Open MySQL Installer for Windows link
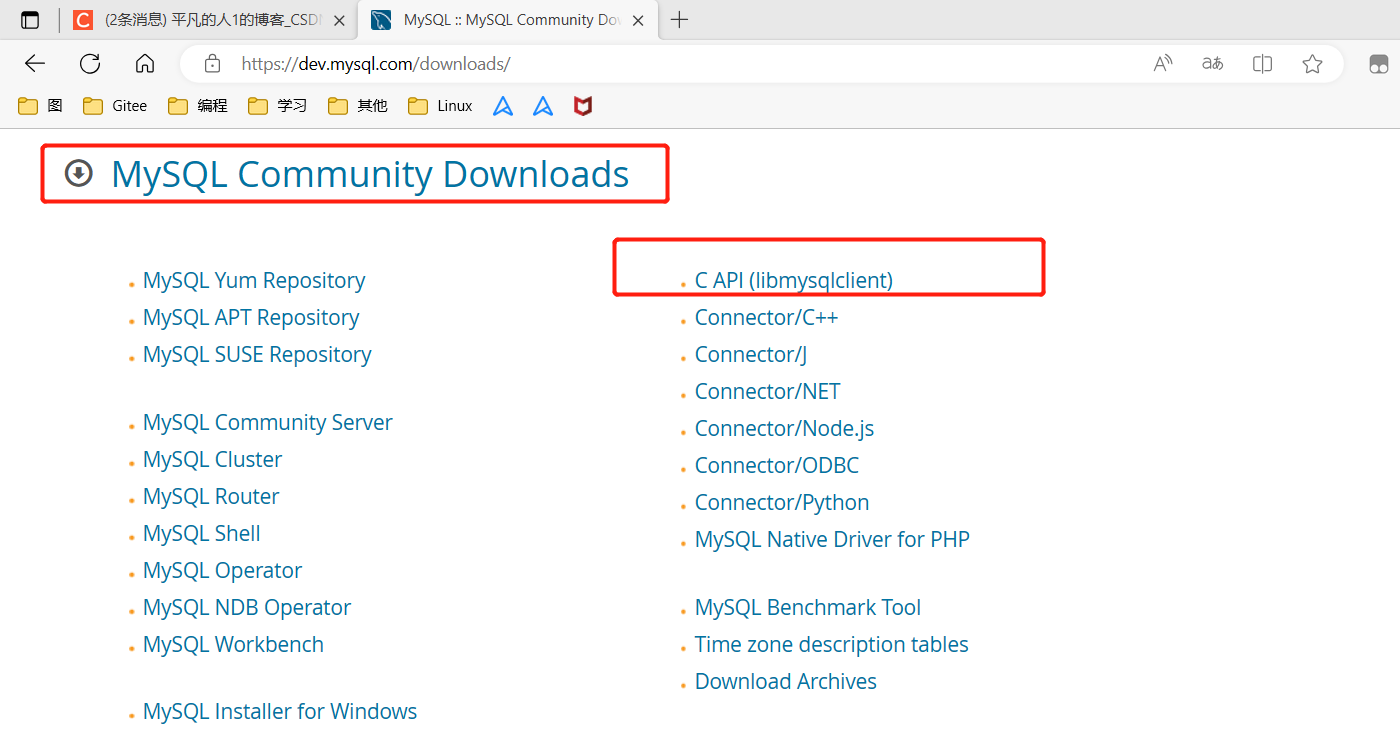1400x751 pixels. [280, 712]
